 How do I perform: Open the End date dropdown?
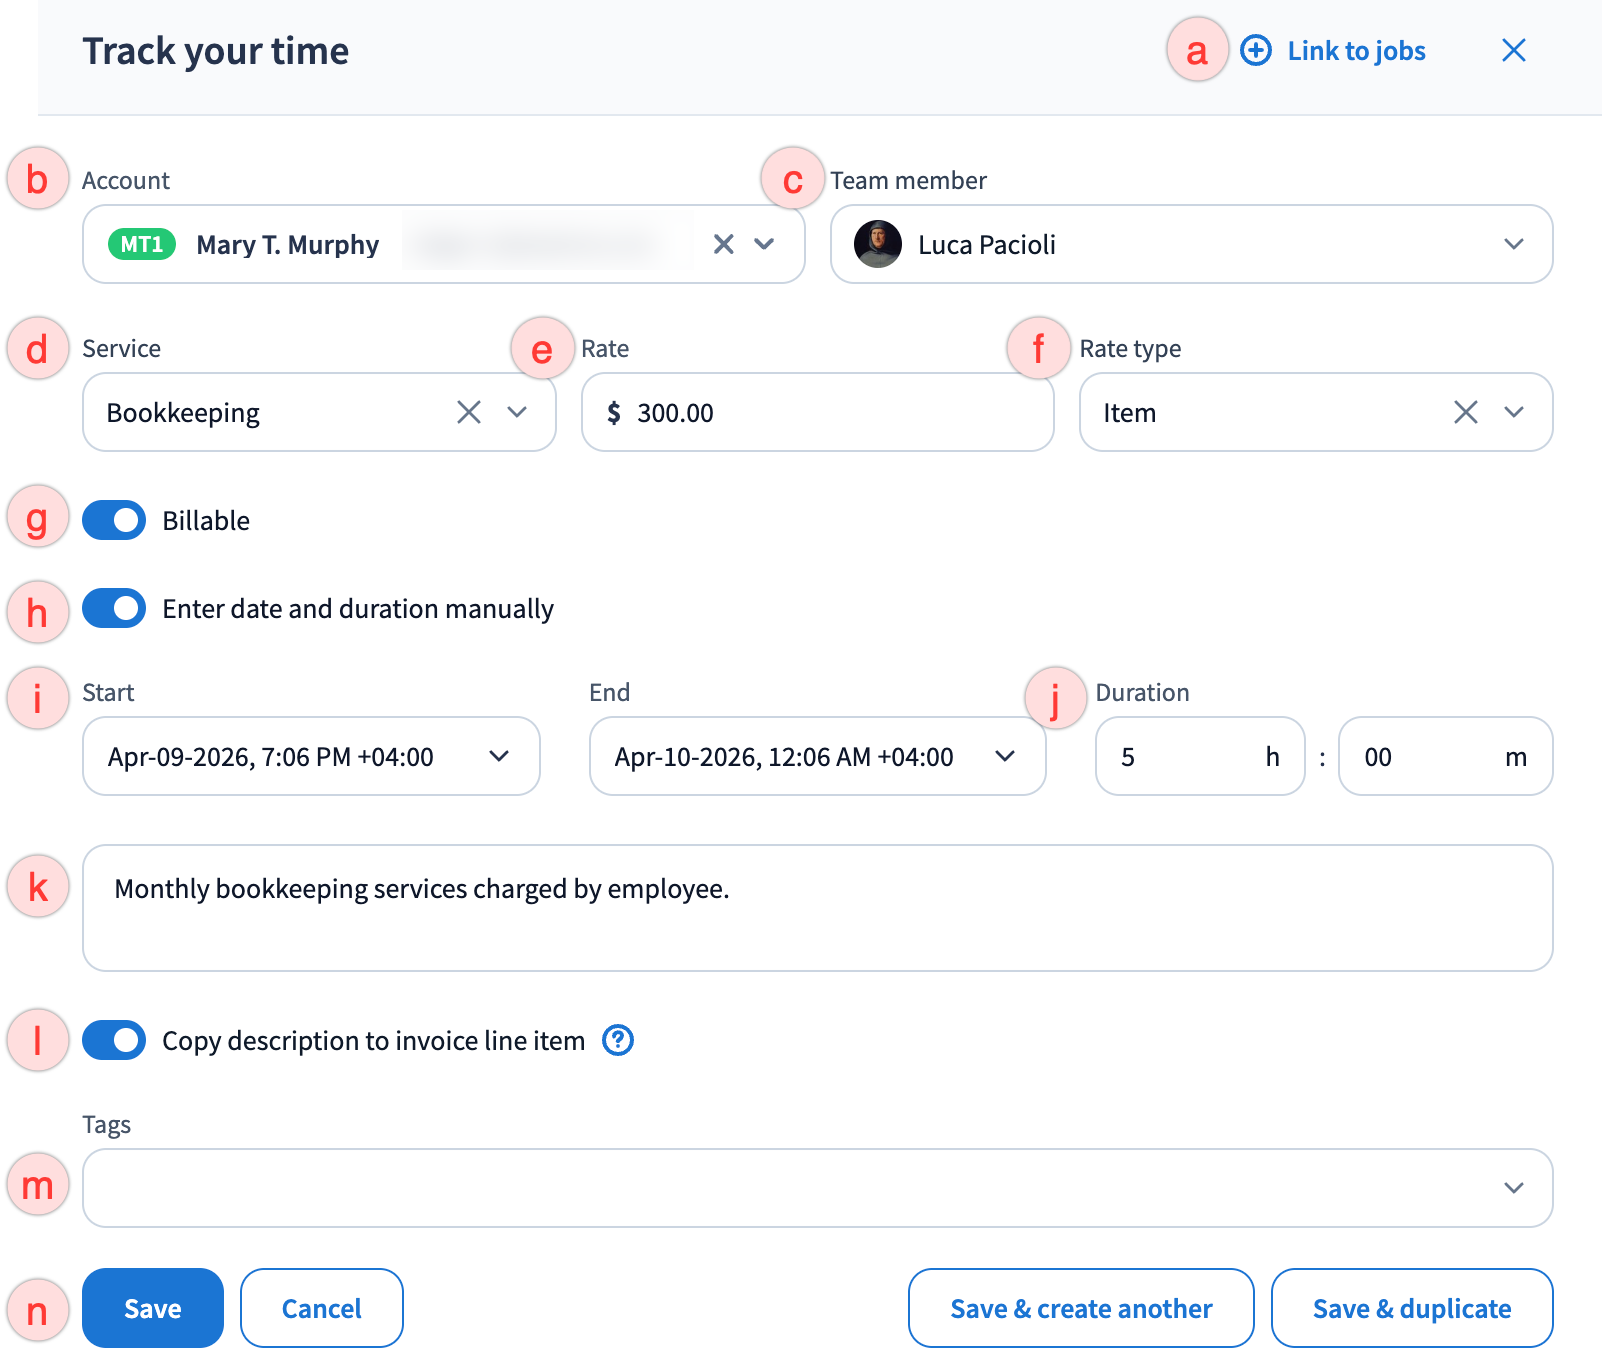tap(1005, 756)
